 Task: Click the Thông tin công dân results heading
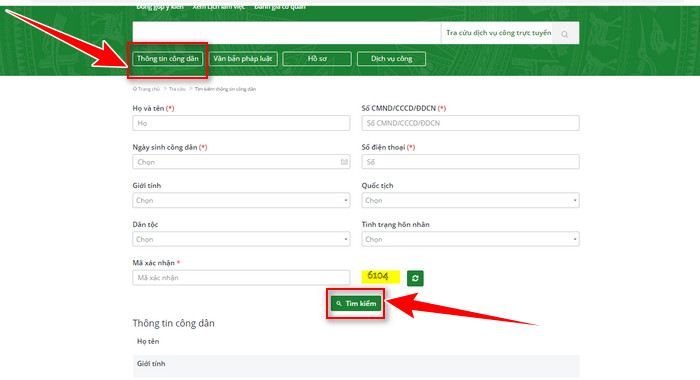tap(174, 323)
